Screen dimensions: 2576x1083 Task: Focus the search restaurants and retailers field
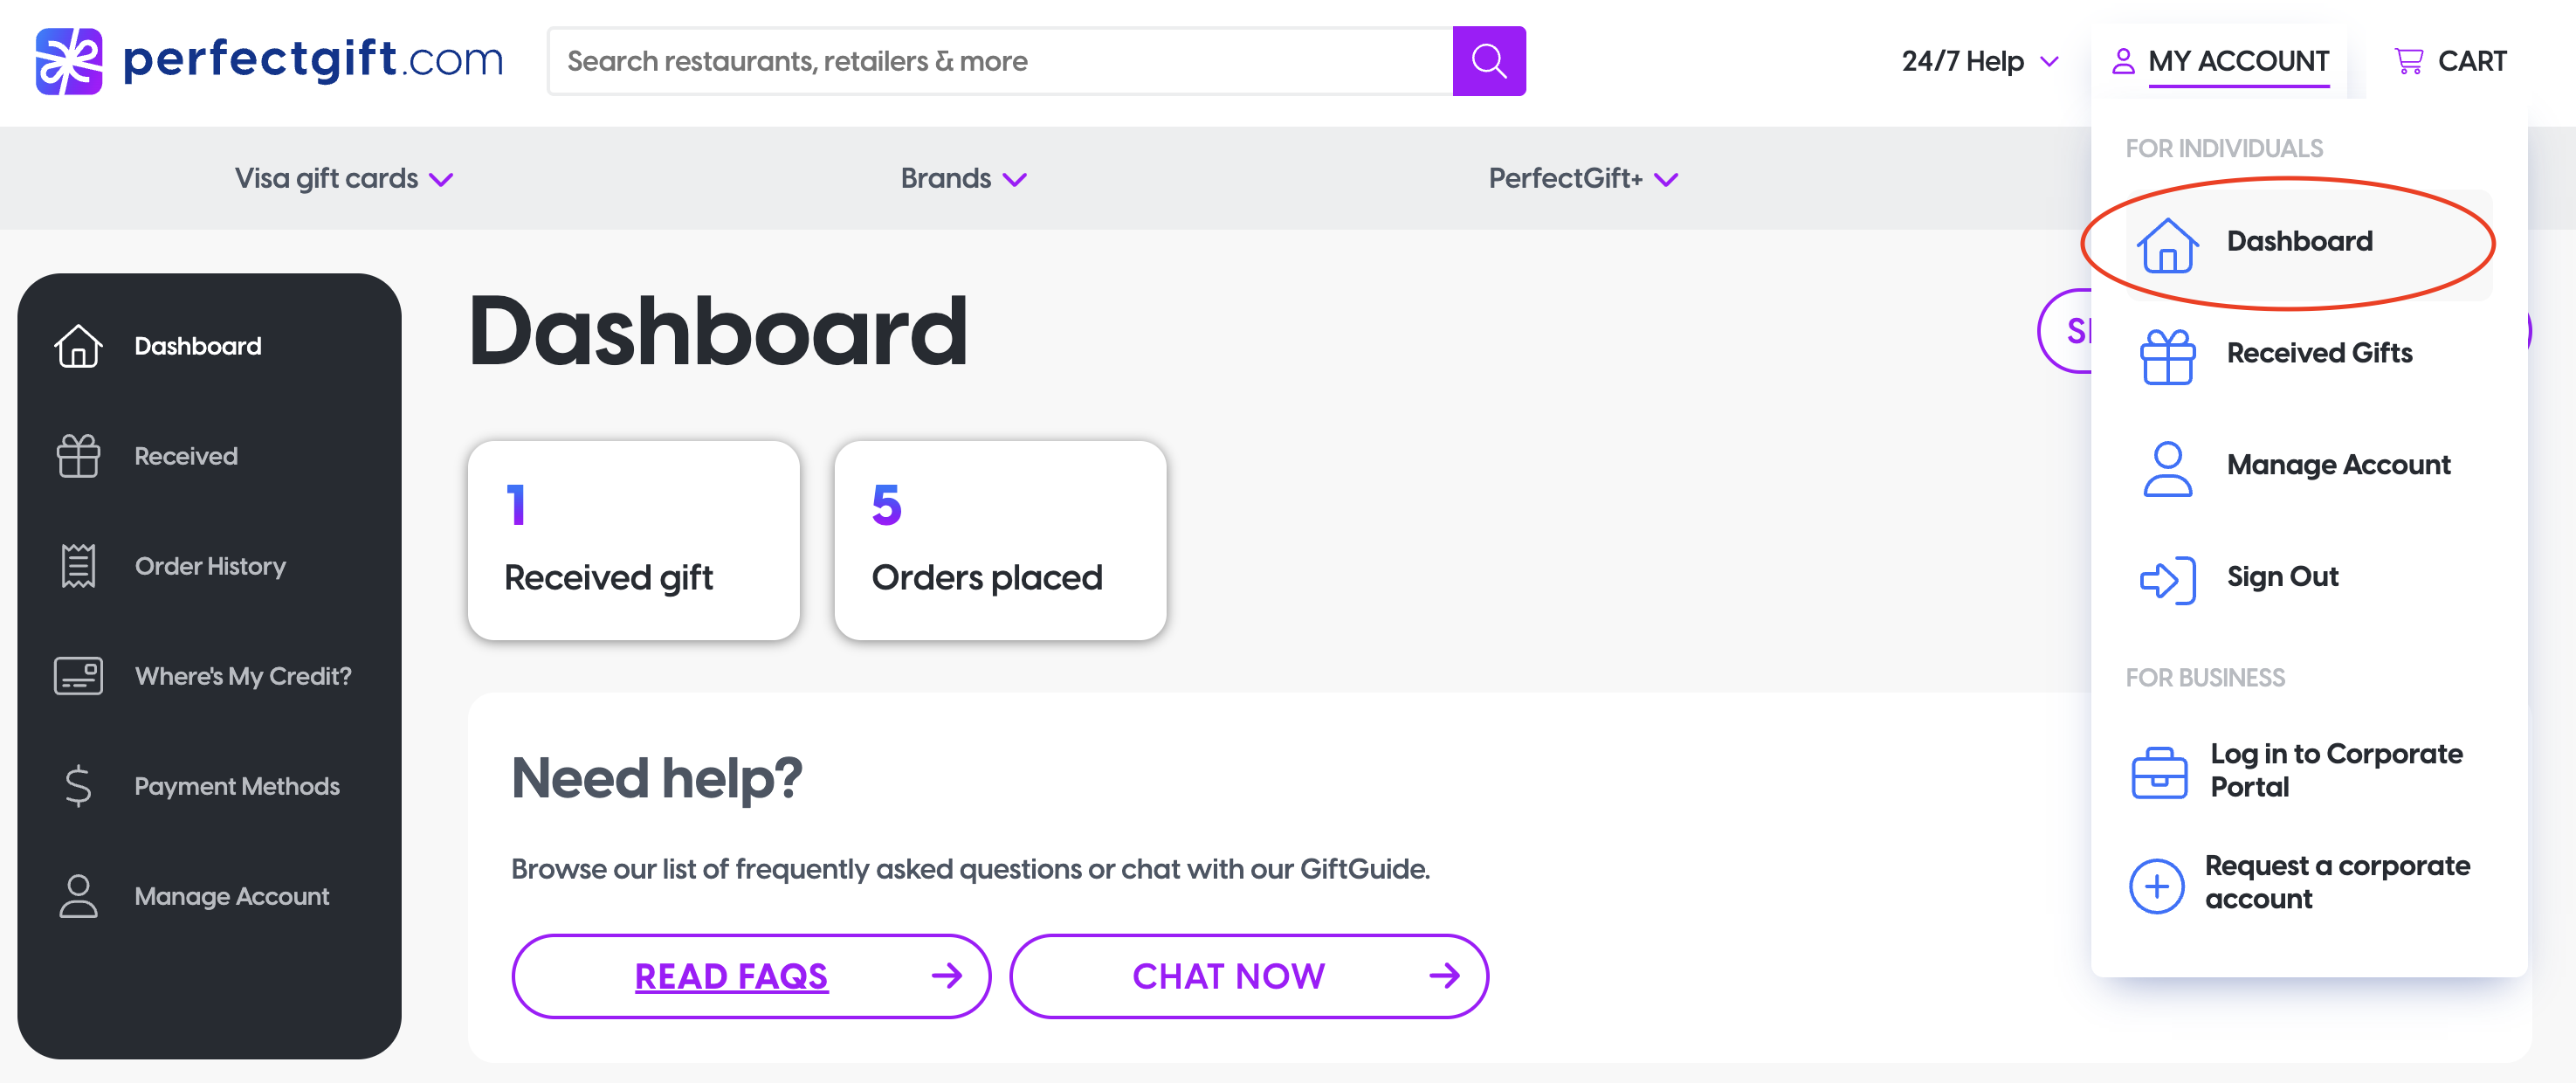1000,61
